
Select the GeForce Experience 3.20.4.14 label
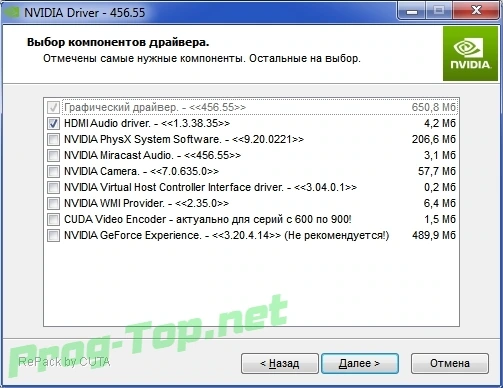227,235
